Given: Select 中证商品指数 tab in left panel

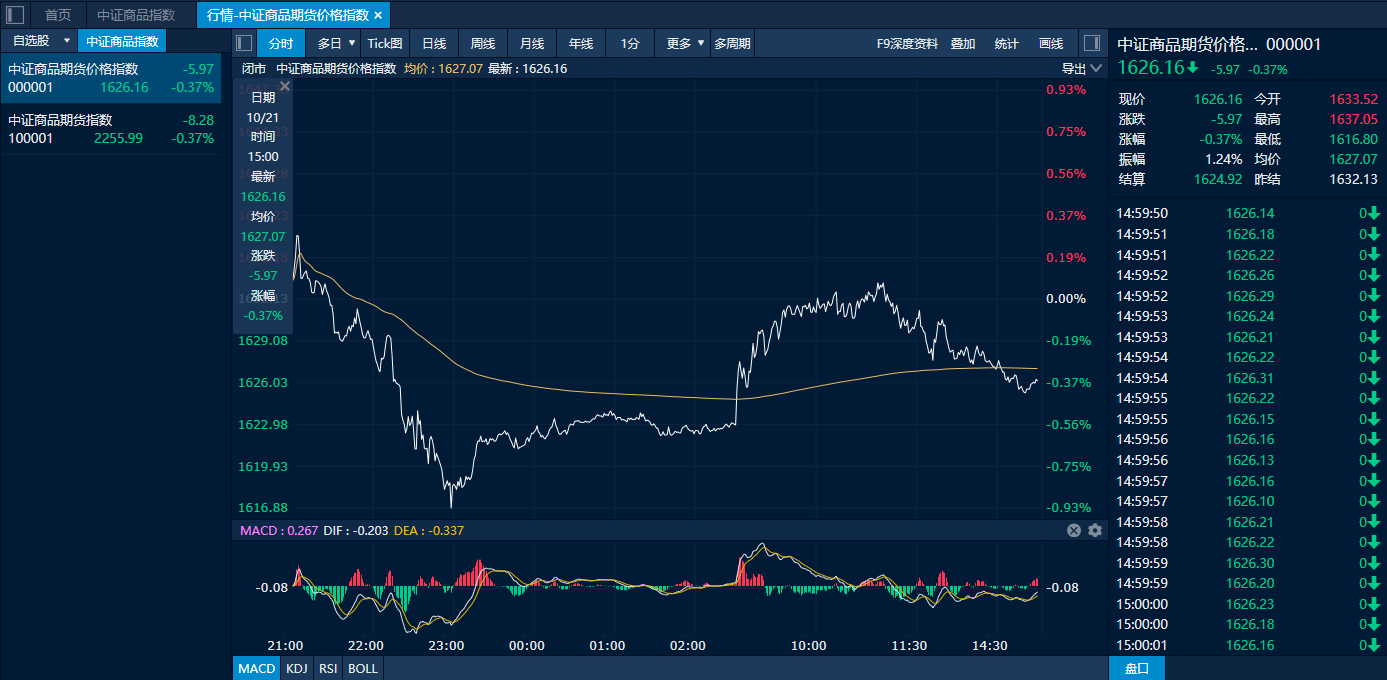Looking at the screenshot, I should [x=122, y=41].
